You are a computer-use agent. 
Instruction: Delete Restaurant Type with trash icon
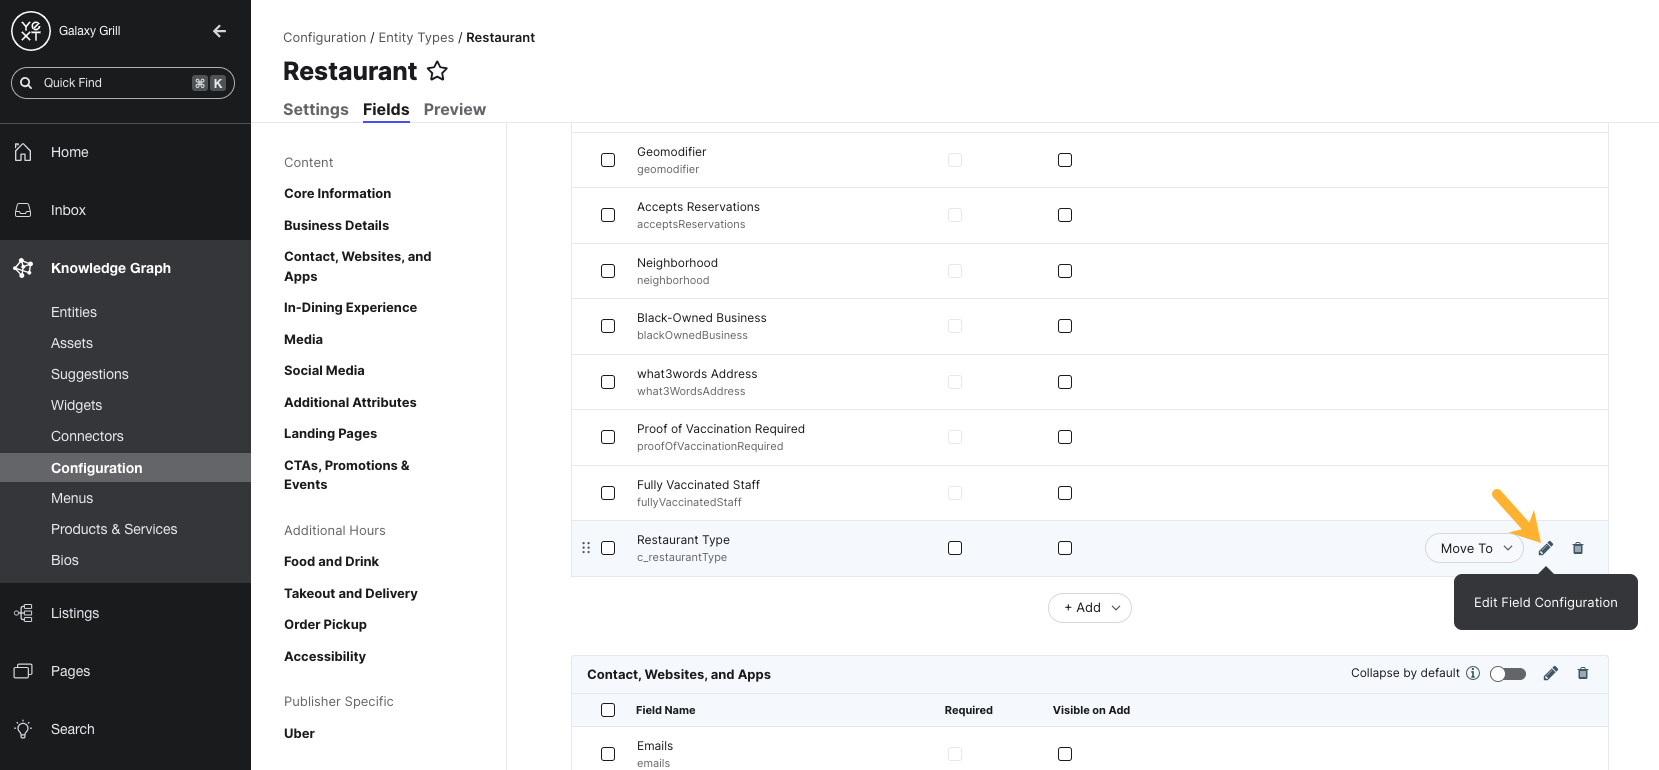pos(1578,548)
